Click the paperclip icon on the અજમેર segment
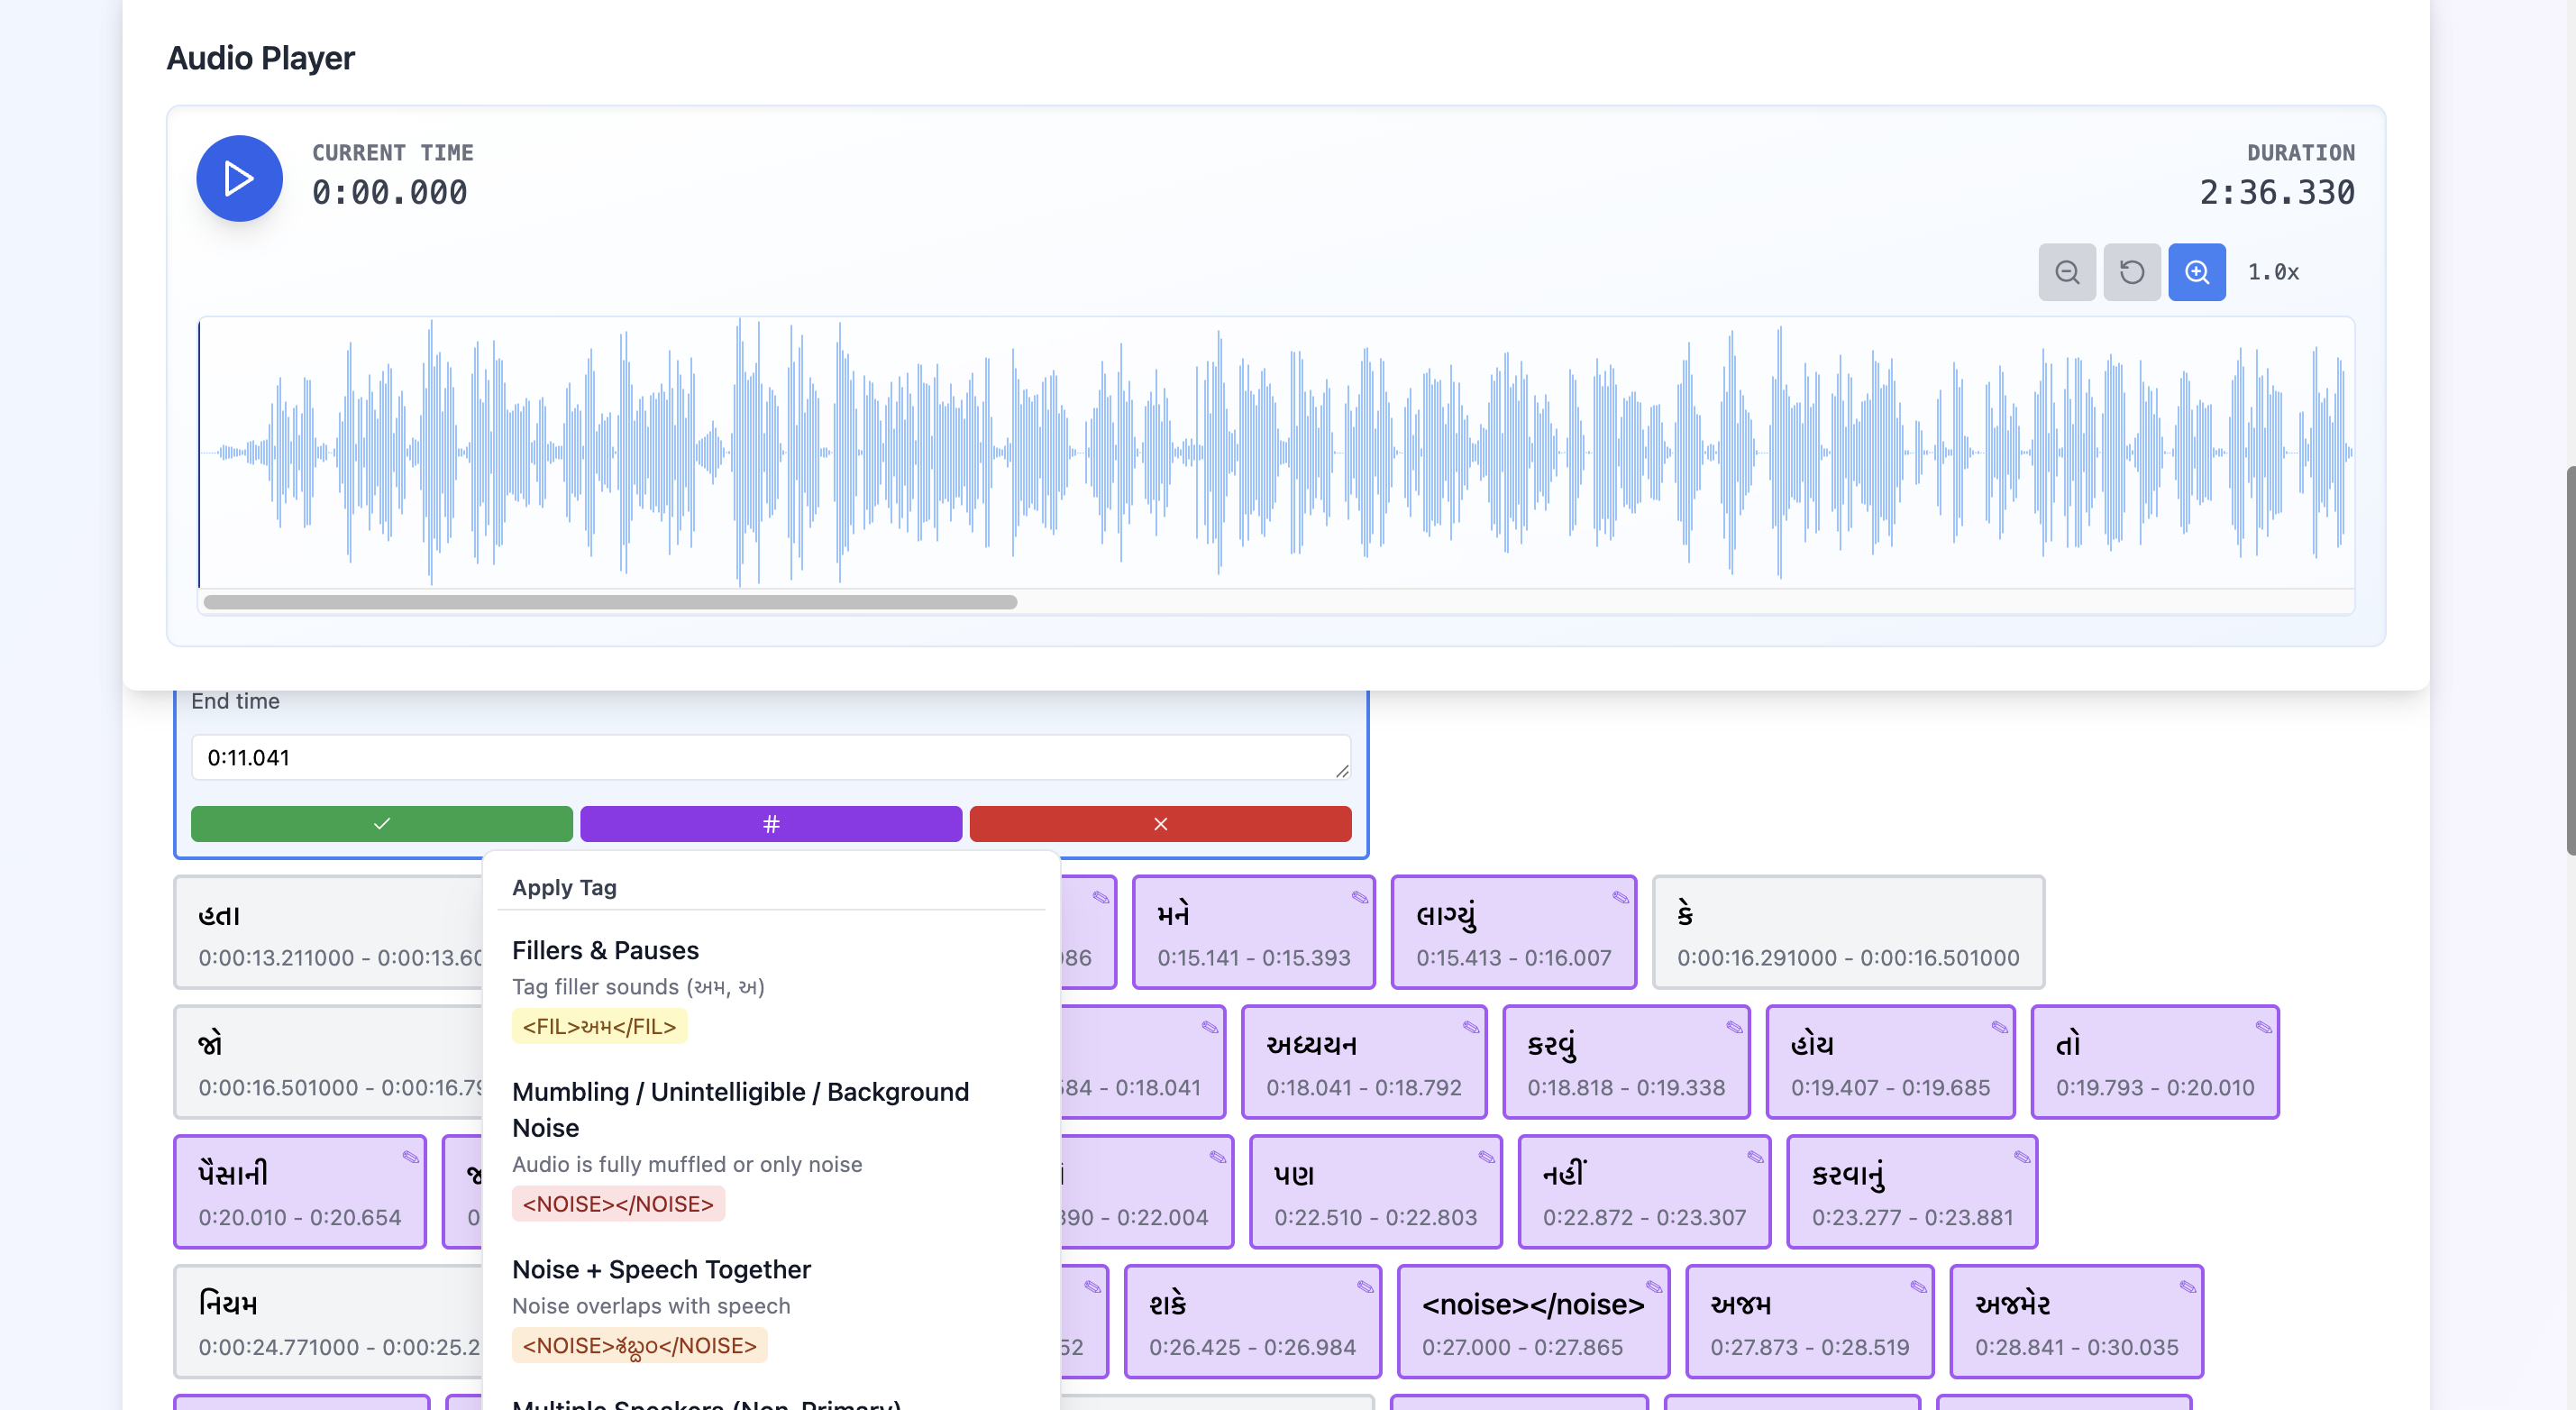Viewport: 2576px width, 1410px height. 2185,1288
